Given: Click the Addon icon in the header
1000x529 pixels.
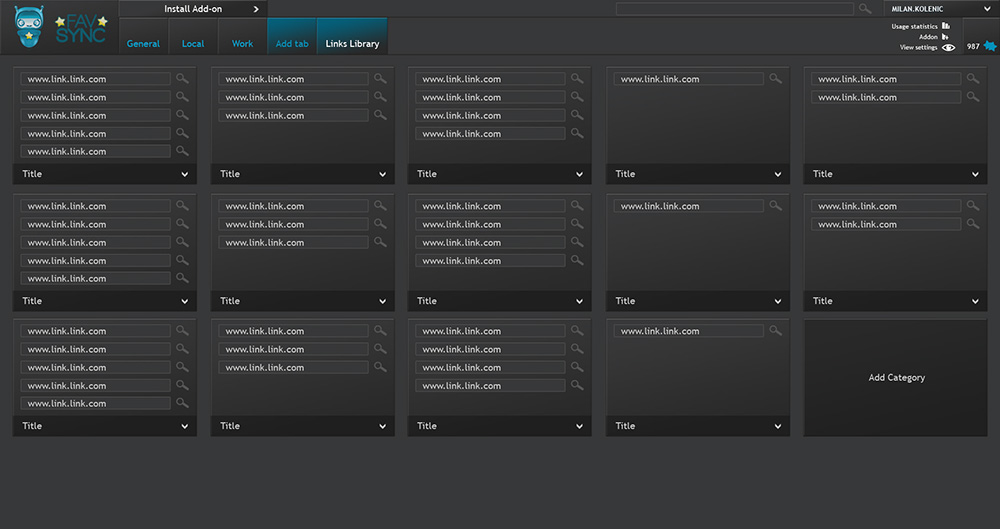Looking at the screenshot, I should coord(945,37).
